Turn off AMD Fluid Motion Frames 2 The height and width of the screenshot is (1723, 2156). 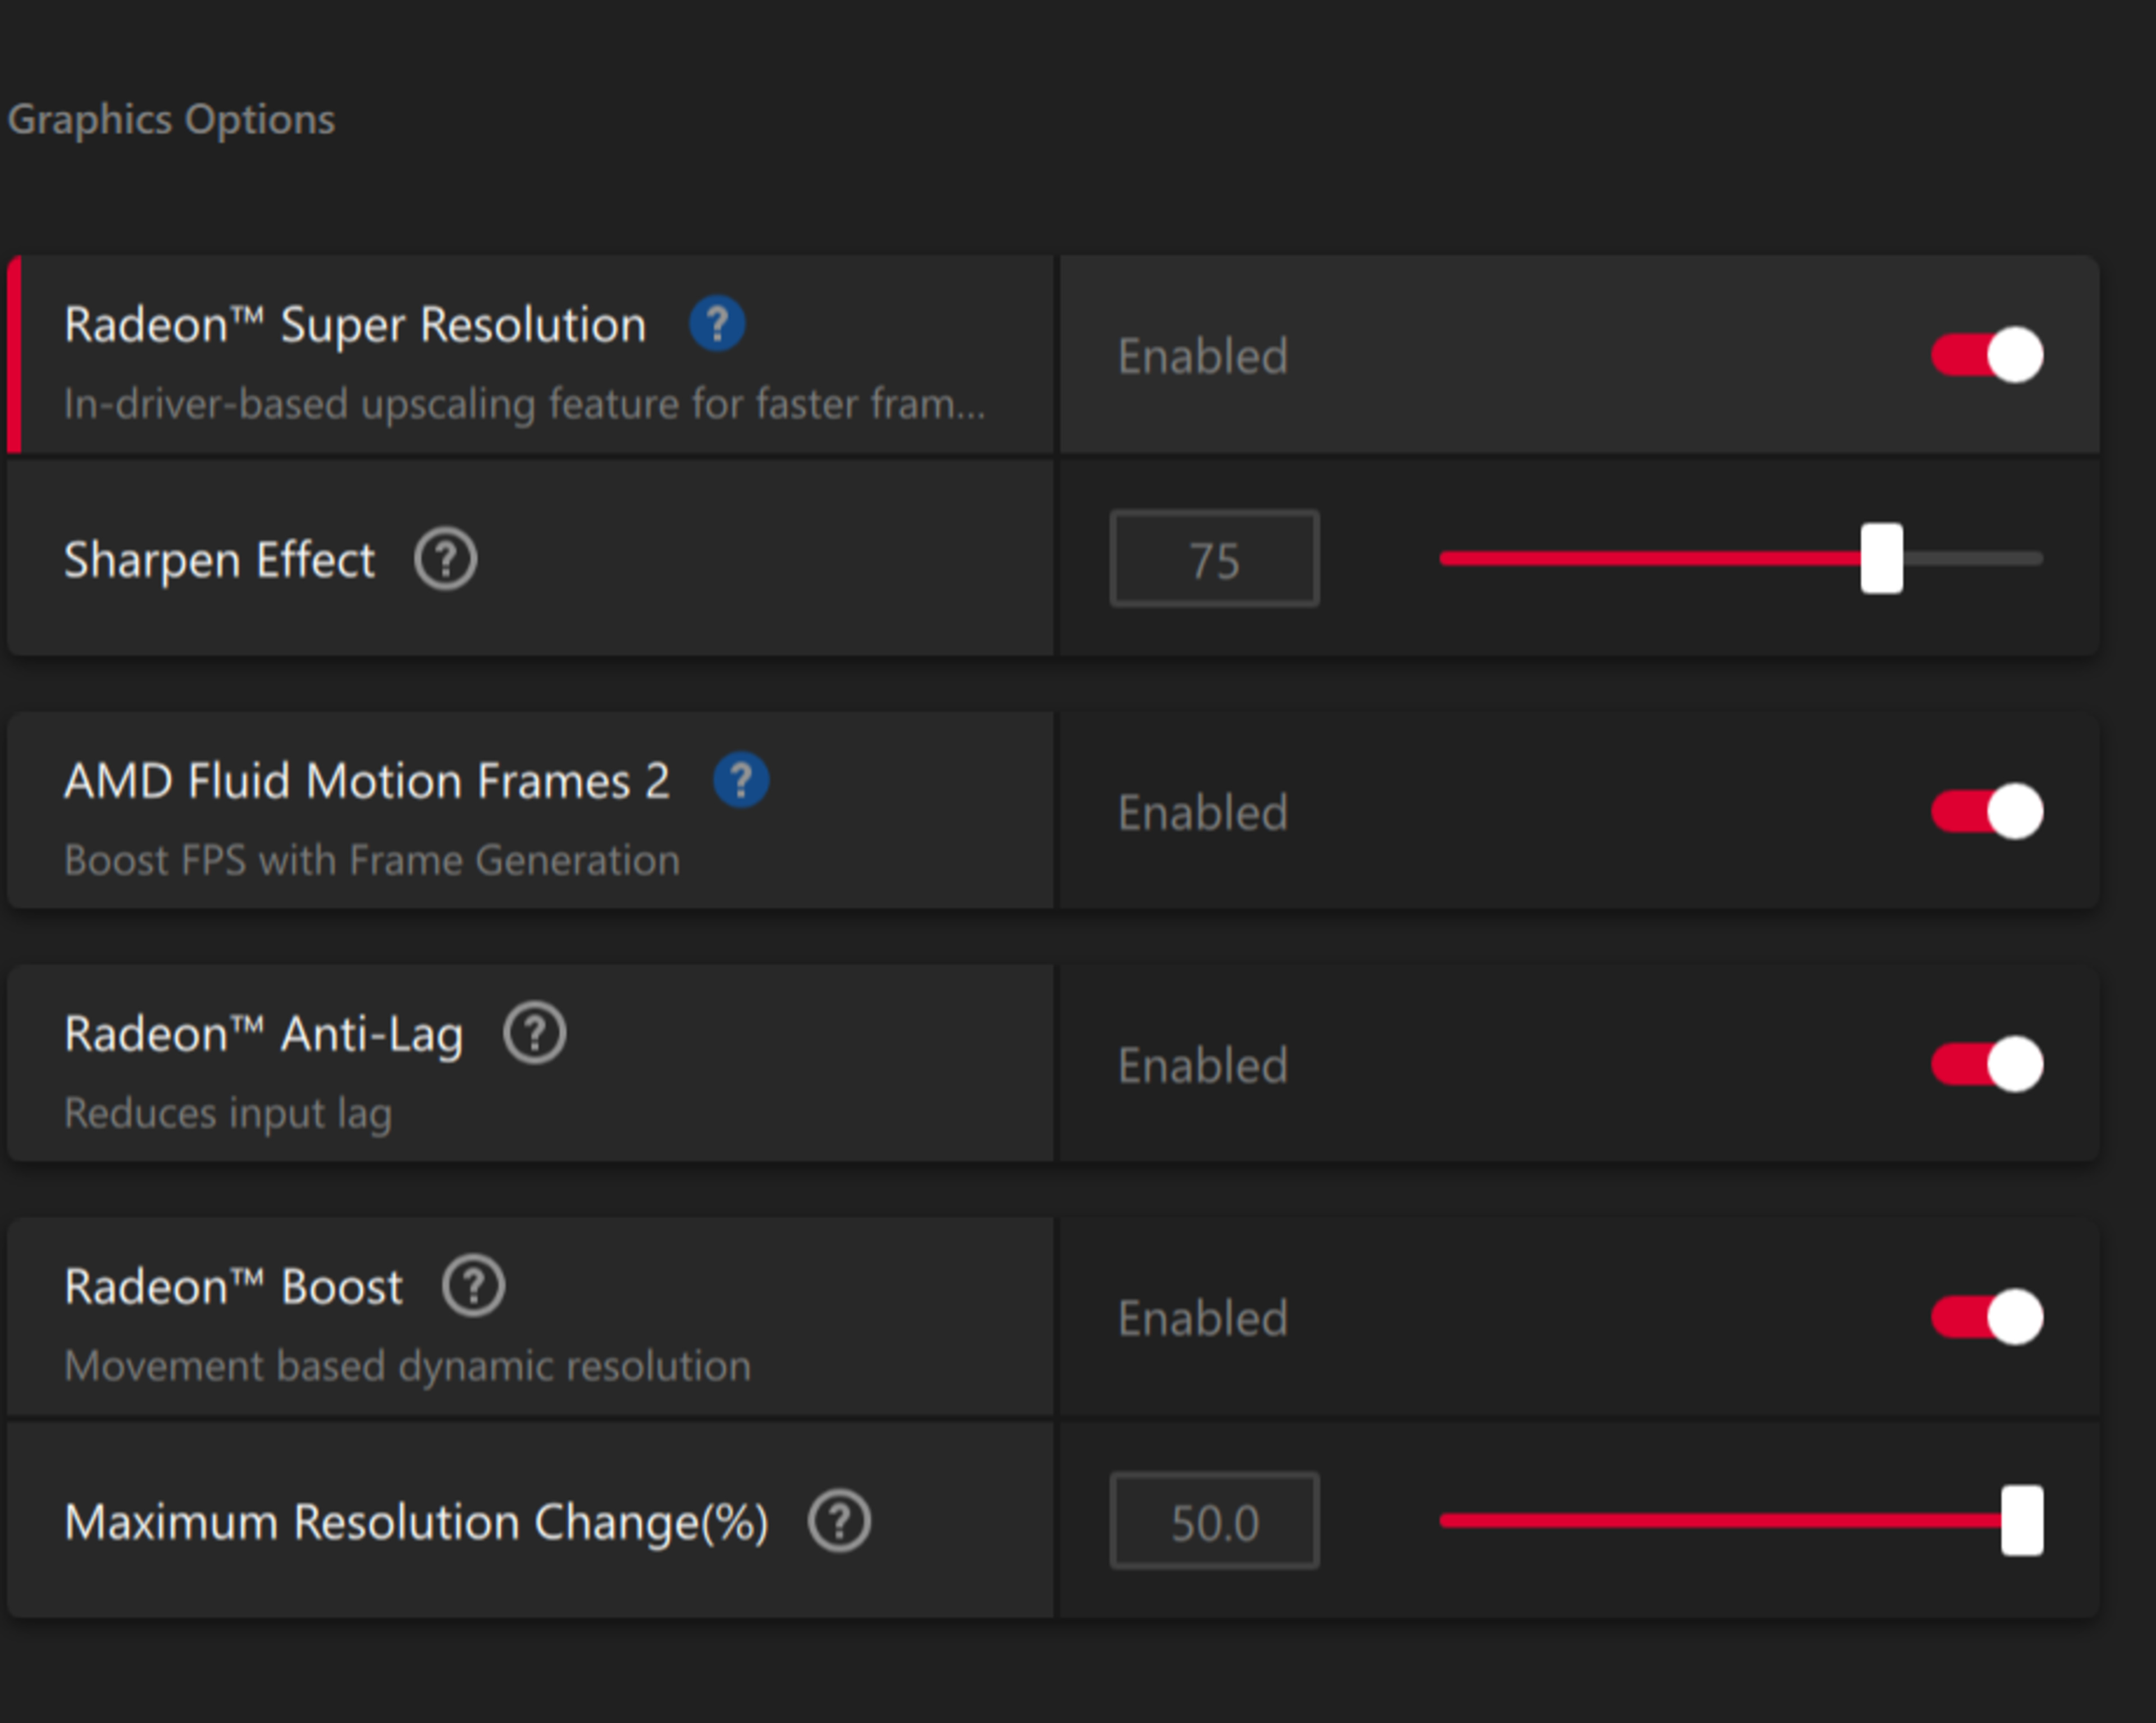1986,811
